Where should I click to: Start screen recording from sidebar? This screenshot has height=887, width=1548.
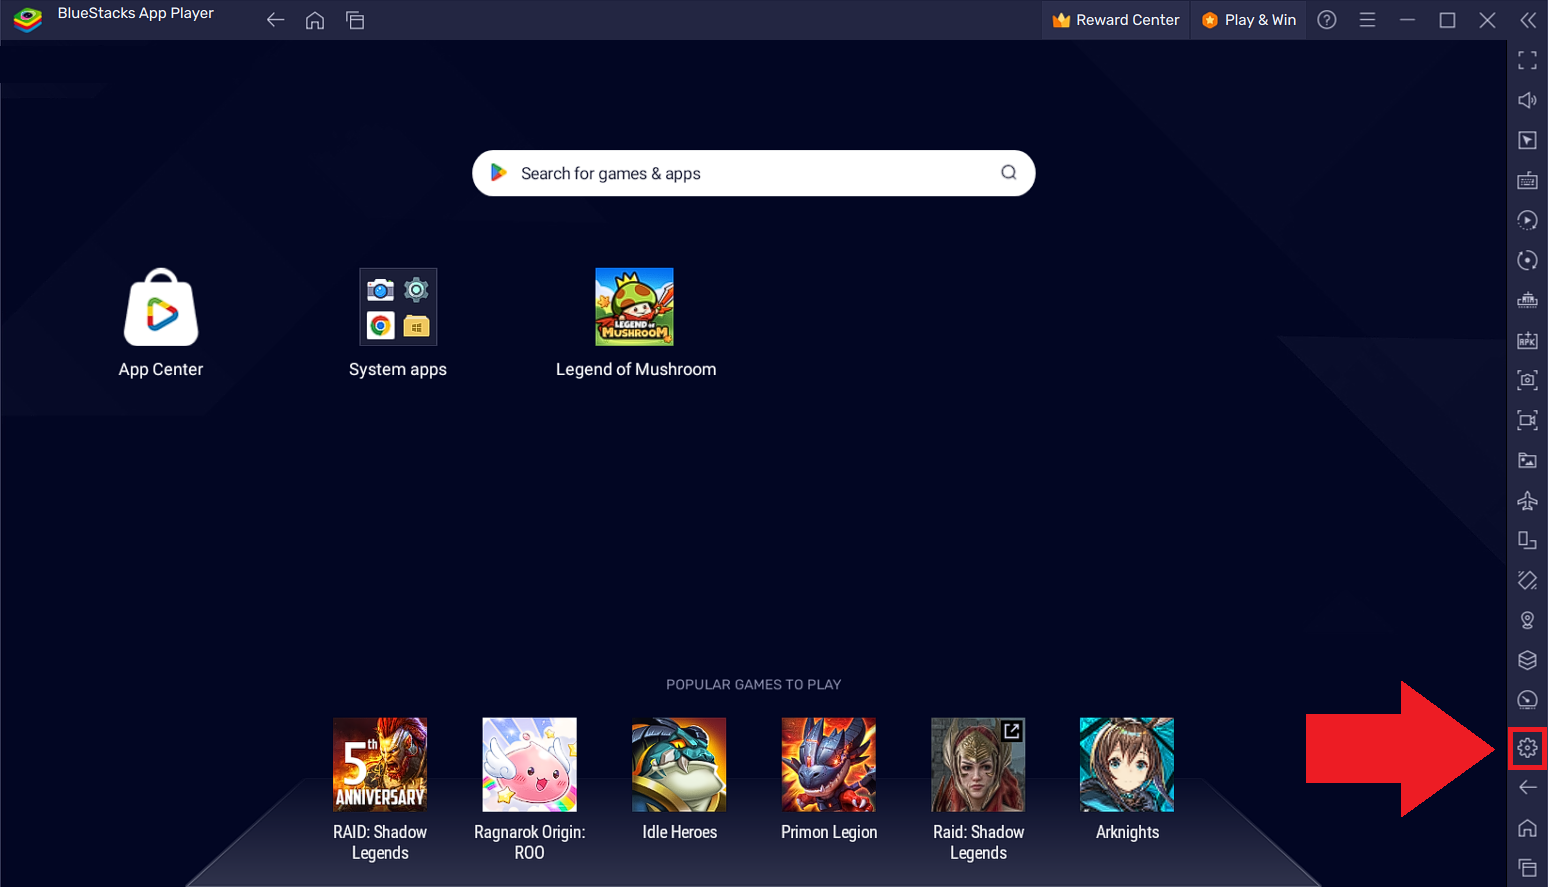1527,420
